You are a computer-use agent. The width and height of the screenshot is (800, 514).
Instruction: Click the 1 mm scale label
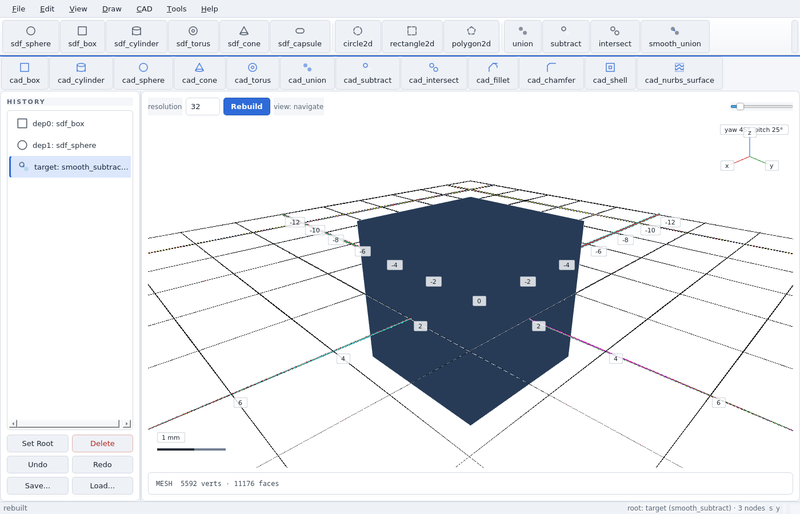(171, 437)
